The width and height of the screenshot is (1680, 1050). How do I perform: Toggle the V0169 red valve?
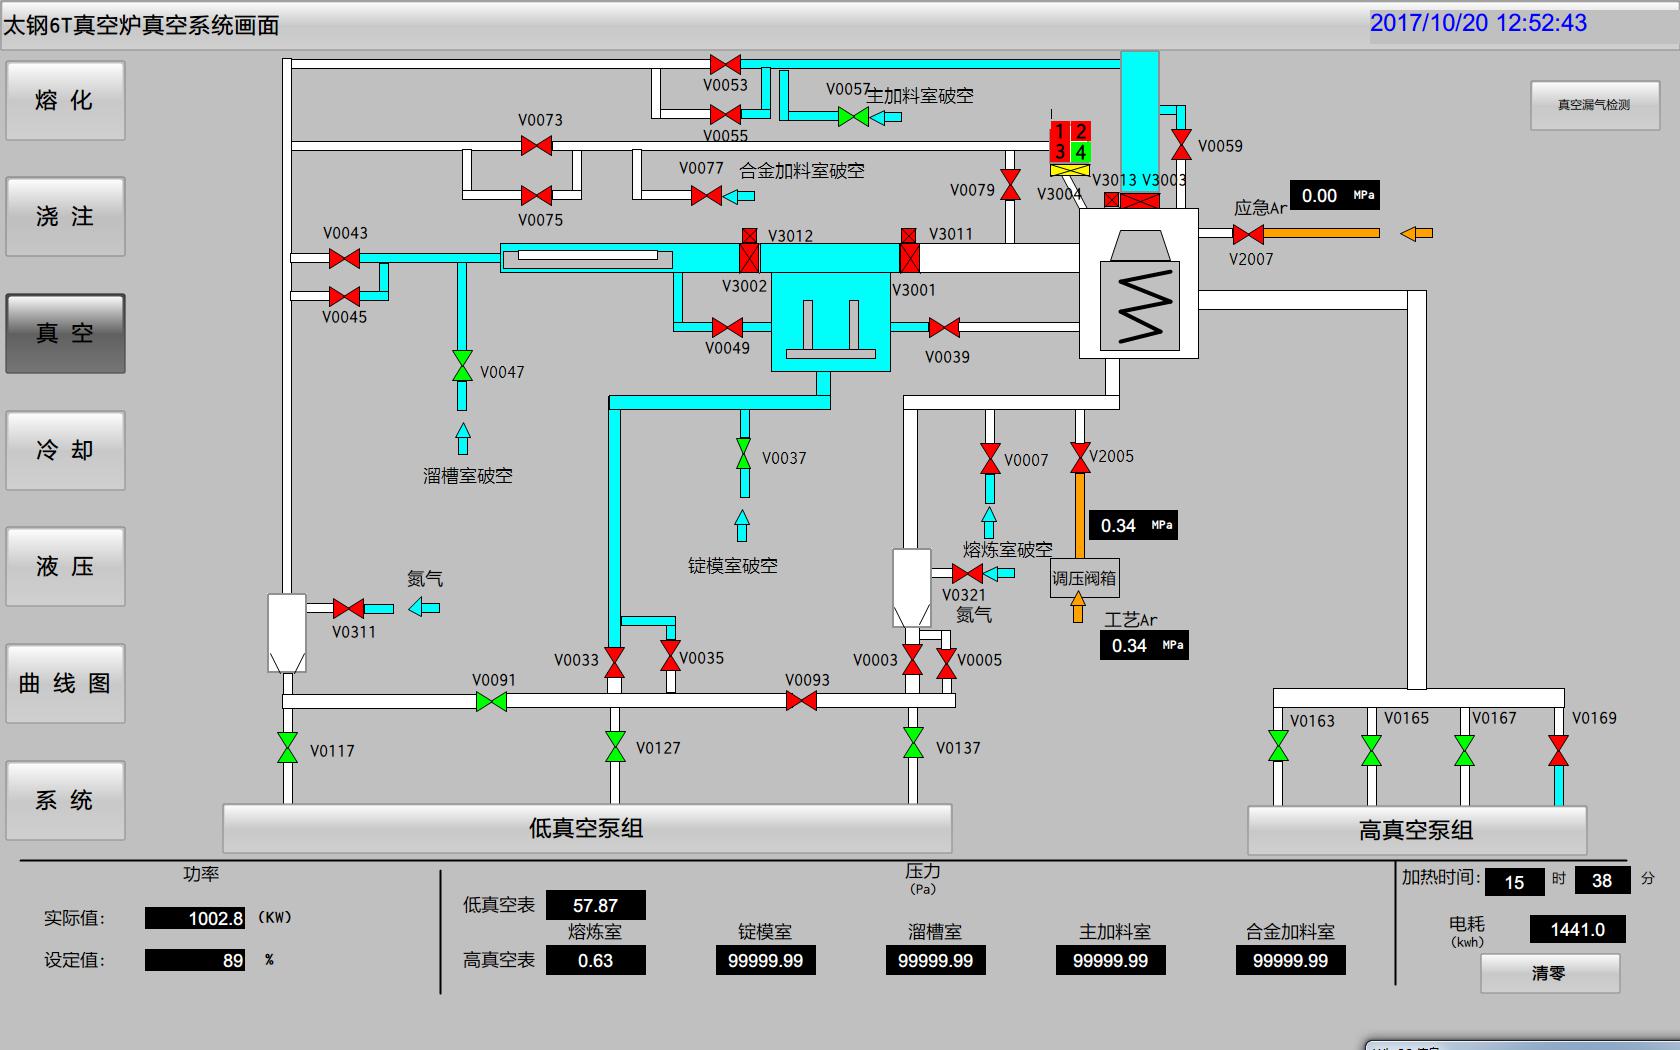pos(1558,751)
